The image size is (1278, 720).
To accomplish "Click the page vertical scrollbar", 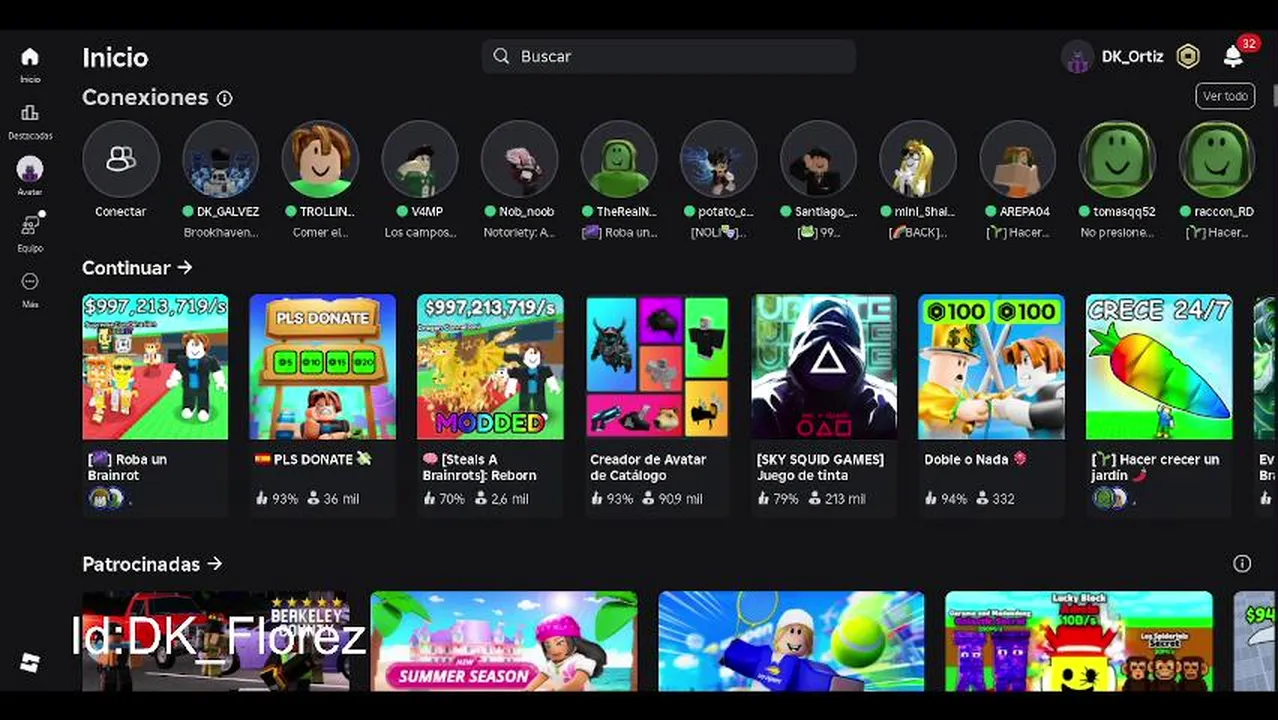I will coord(1275,95).
